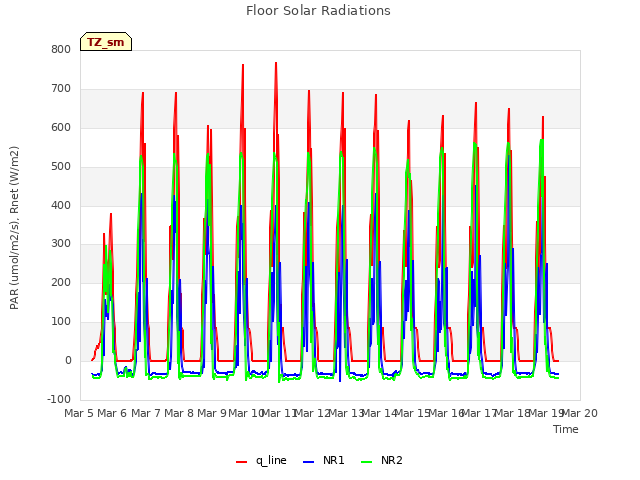Click the green NR2 legend swatch
Viewport: 640px width, 480px height.
tap(367, 462)
